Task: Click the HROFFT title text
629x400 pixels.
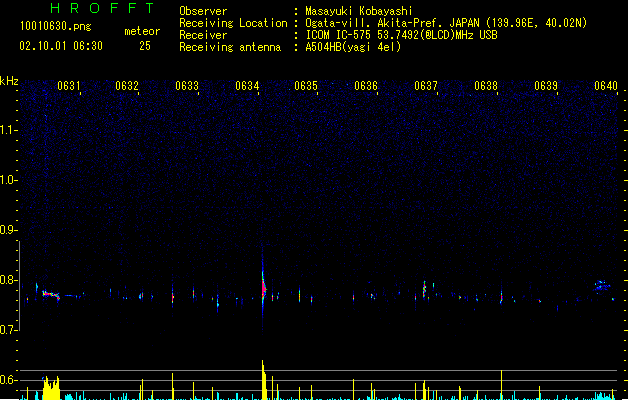Action: (103, 8)
